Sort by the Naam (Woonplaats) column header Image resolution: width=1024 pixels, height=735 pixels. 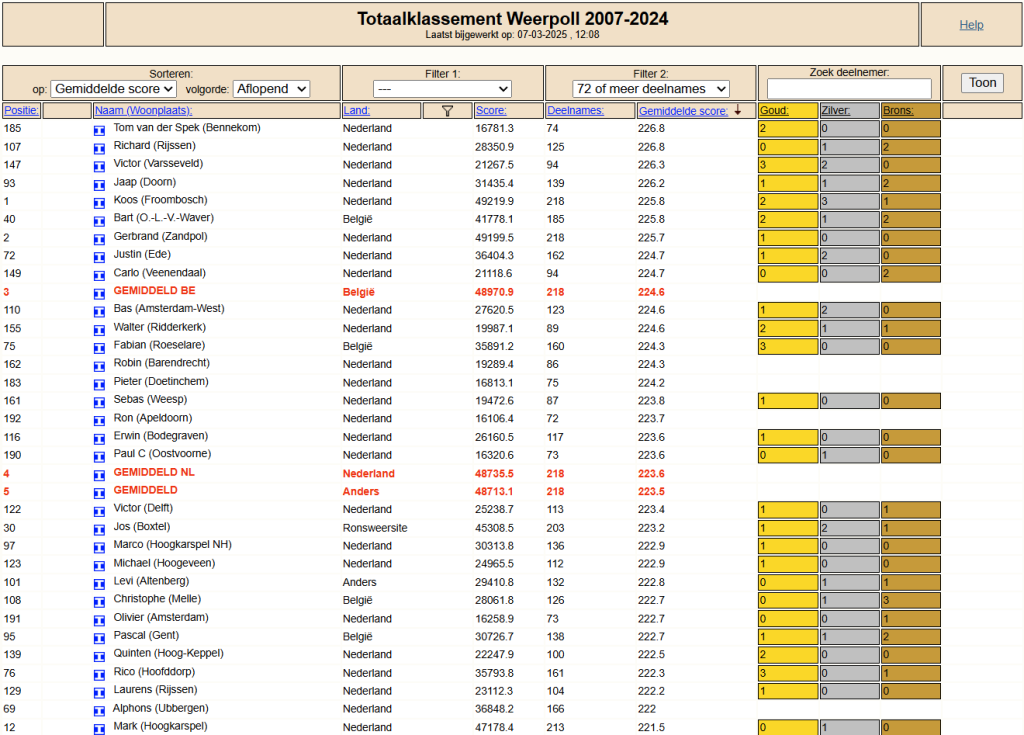(144, 110)
